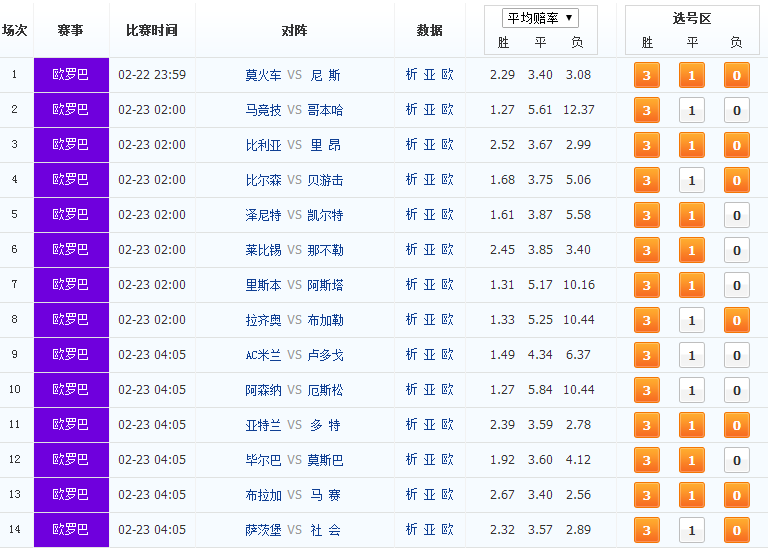
Task: Open 多特 team link in match 11
Action: click(x=325, y=425)
